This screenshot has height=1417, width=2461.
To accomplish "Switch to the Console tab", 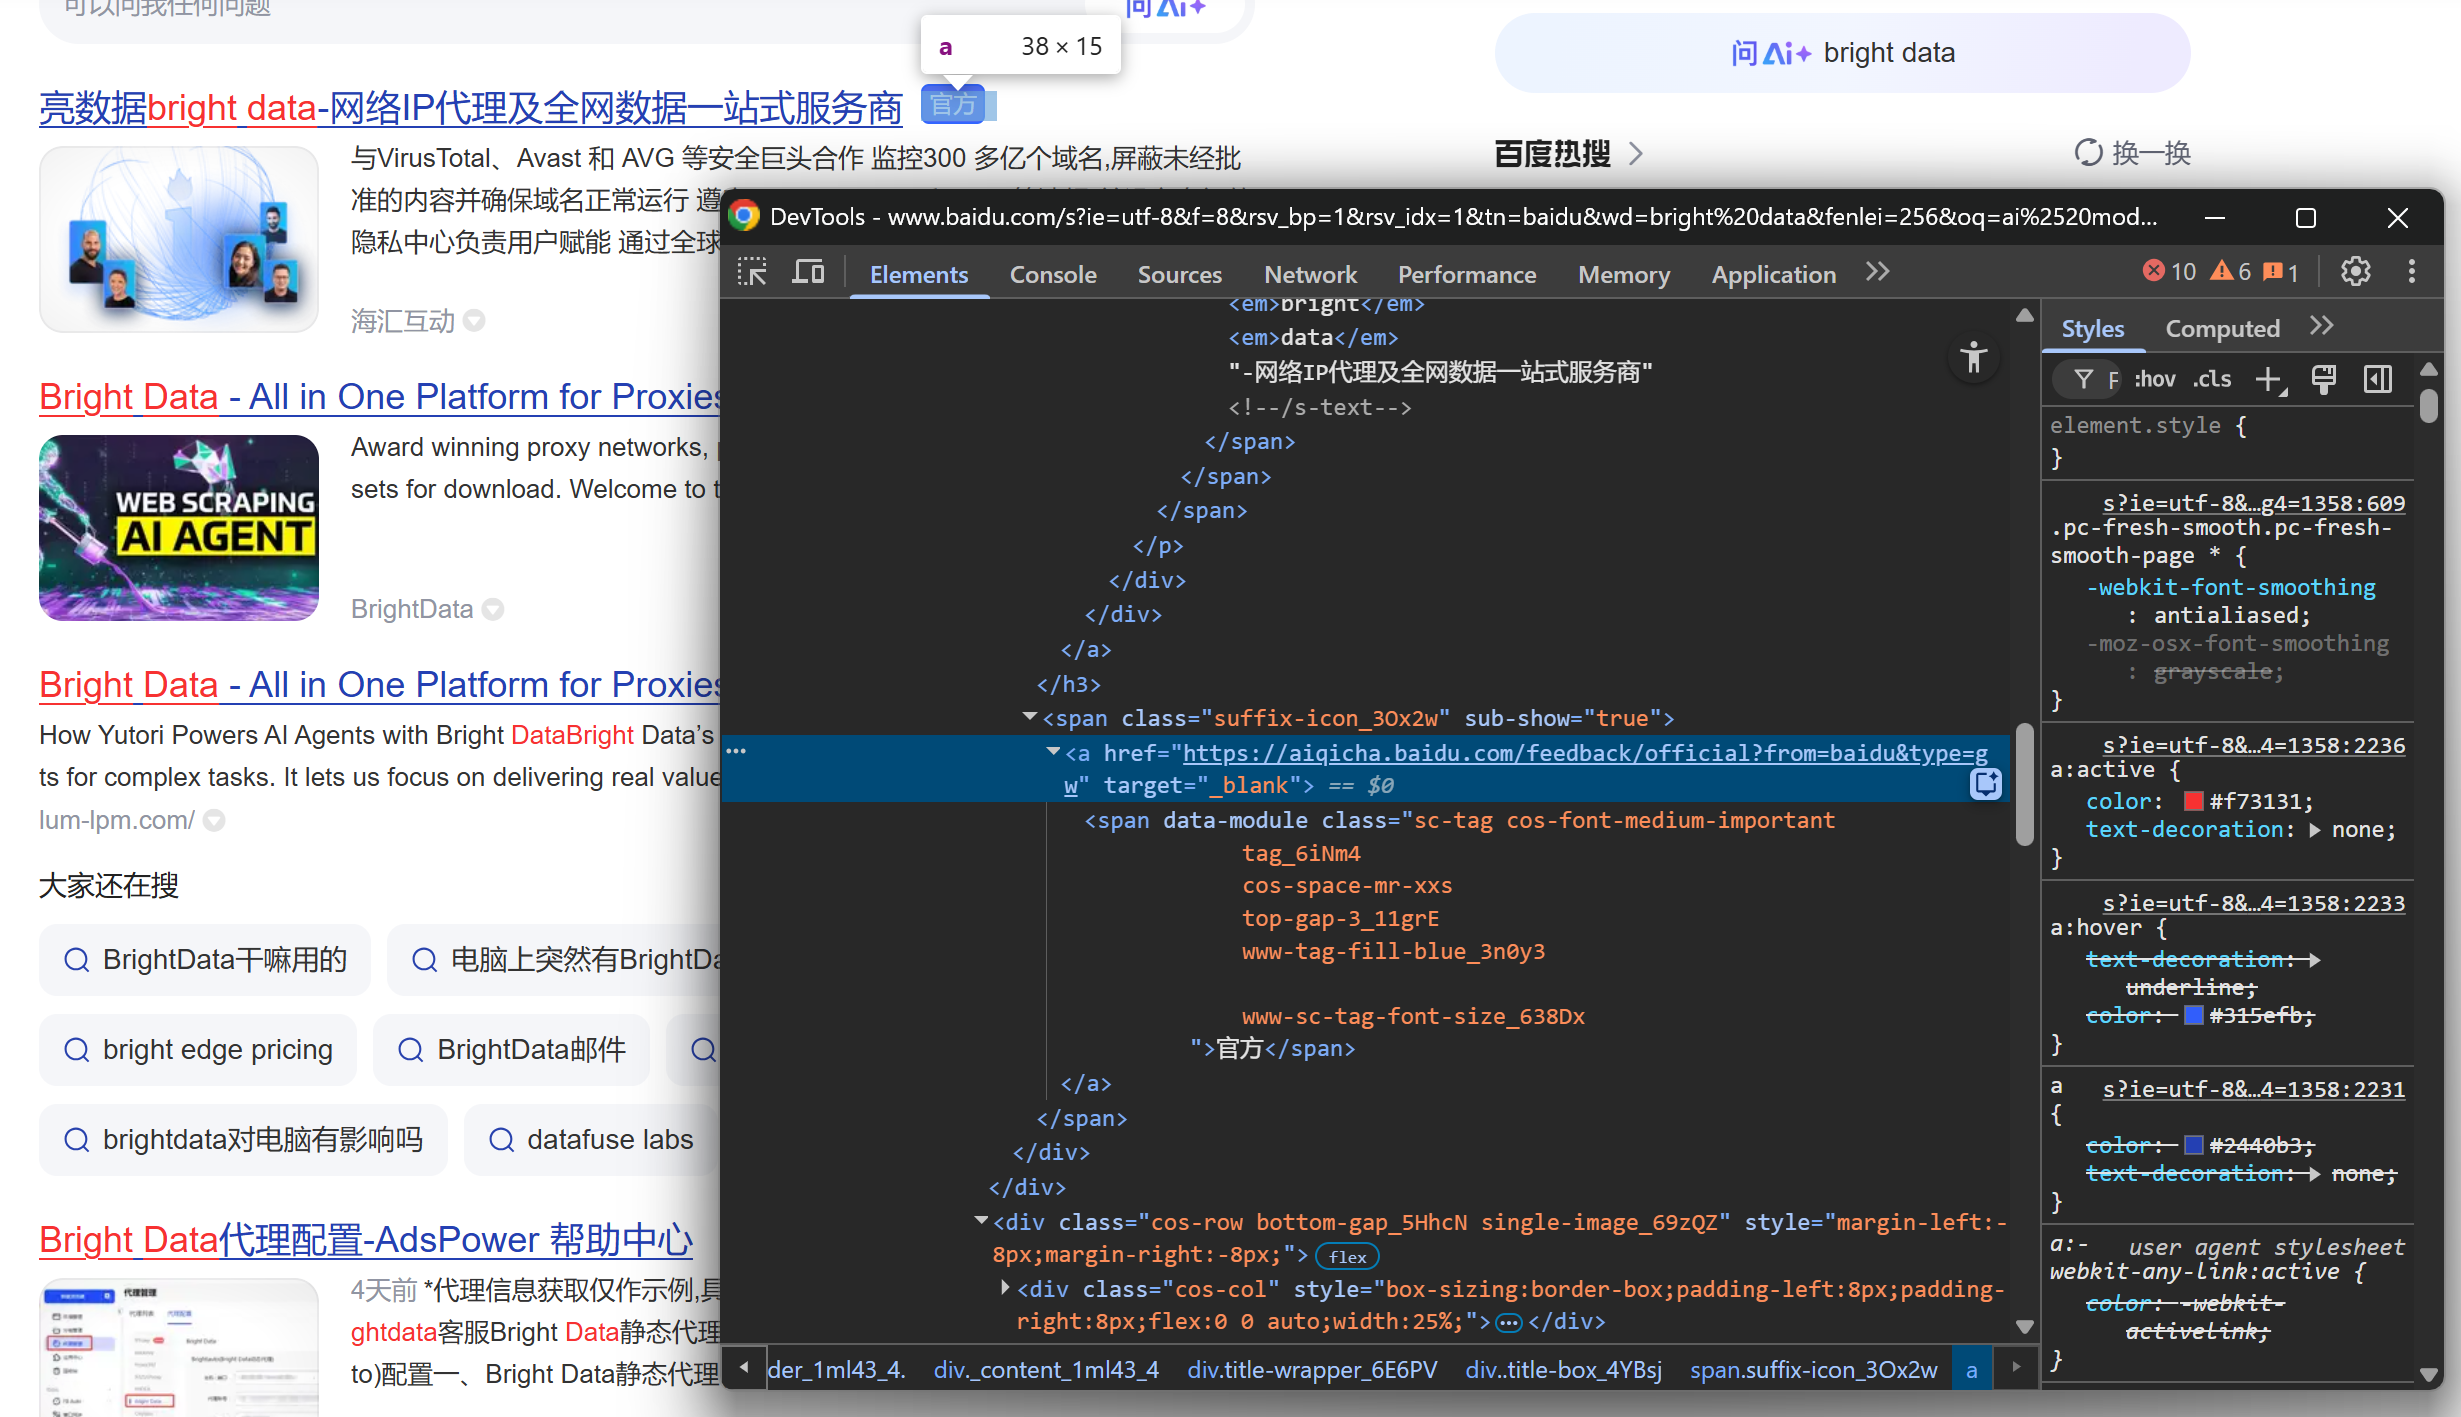I will 1053,274.
